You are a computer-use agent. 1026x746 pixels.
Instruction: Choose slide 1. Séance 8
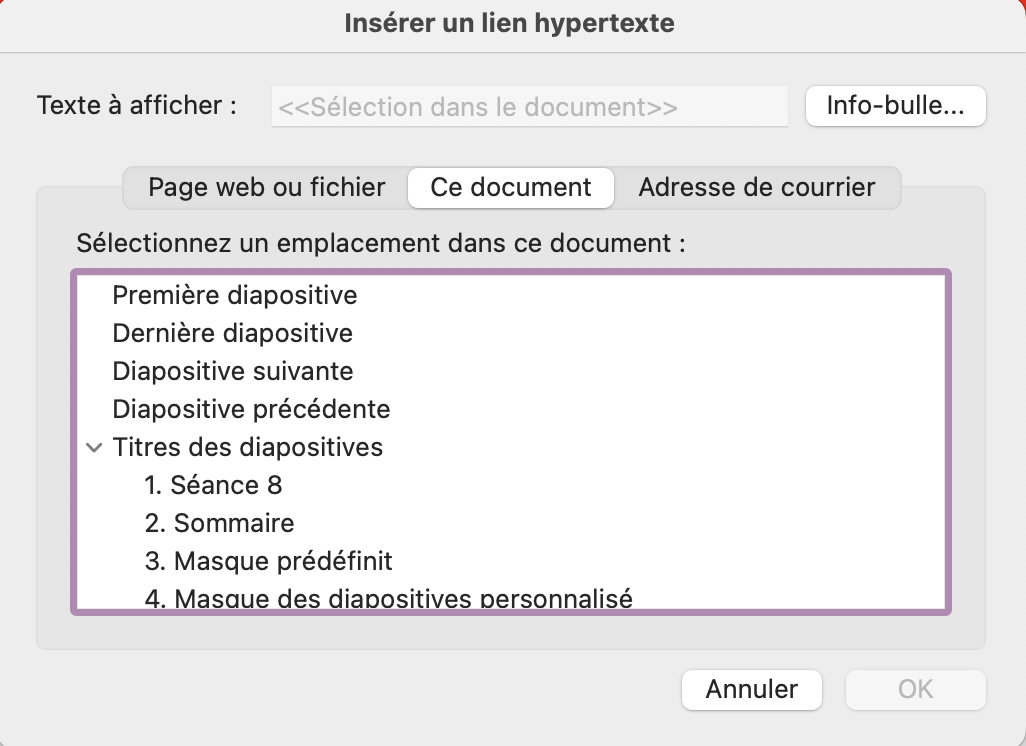click(511, 486)
